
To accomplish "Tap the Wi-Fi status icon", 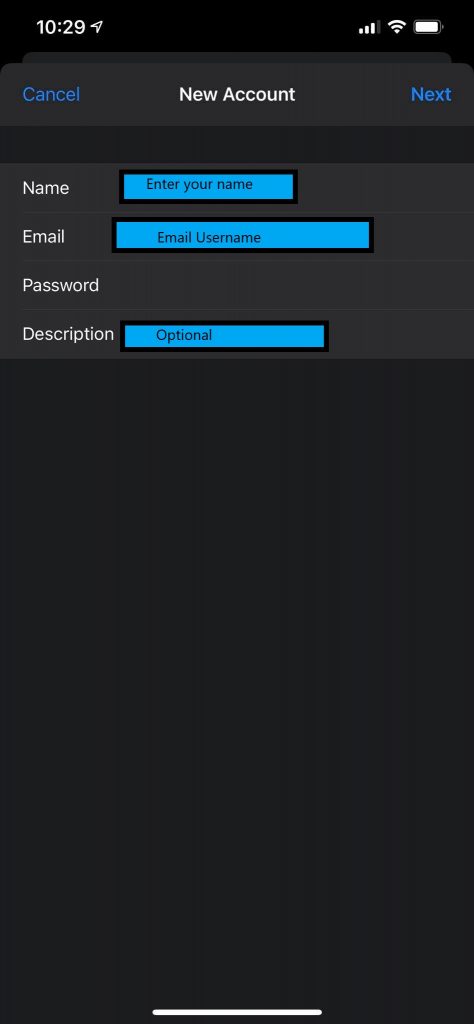I will click(396, 27).
